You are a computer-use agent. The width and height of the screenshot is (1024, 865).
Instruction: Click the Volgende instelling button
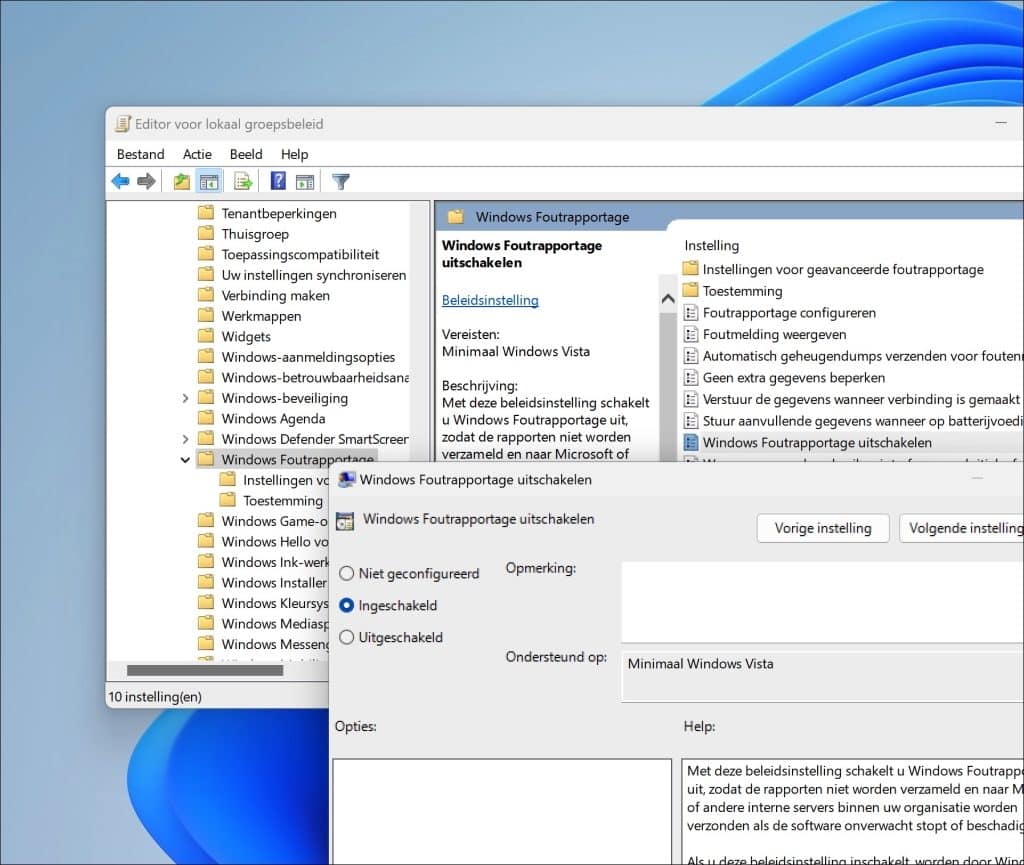[961, 528]
